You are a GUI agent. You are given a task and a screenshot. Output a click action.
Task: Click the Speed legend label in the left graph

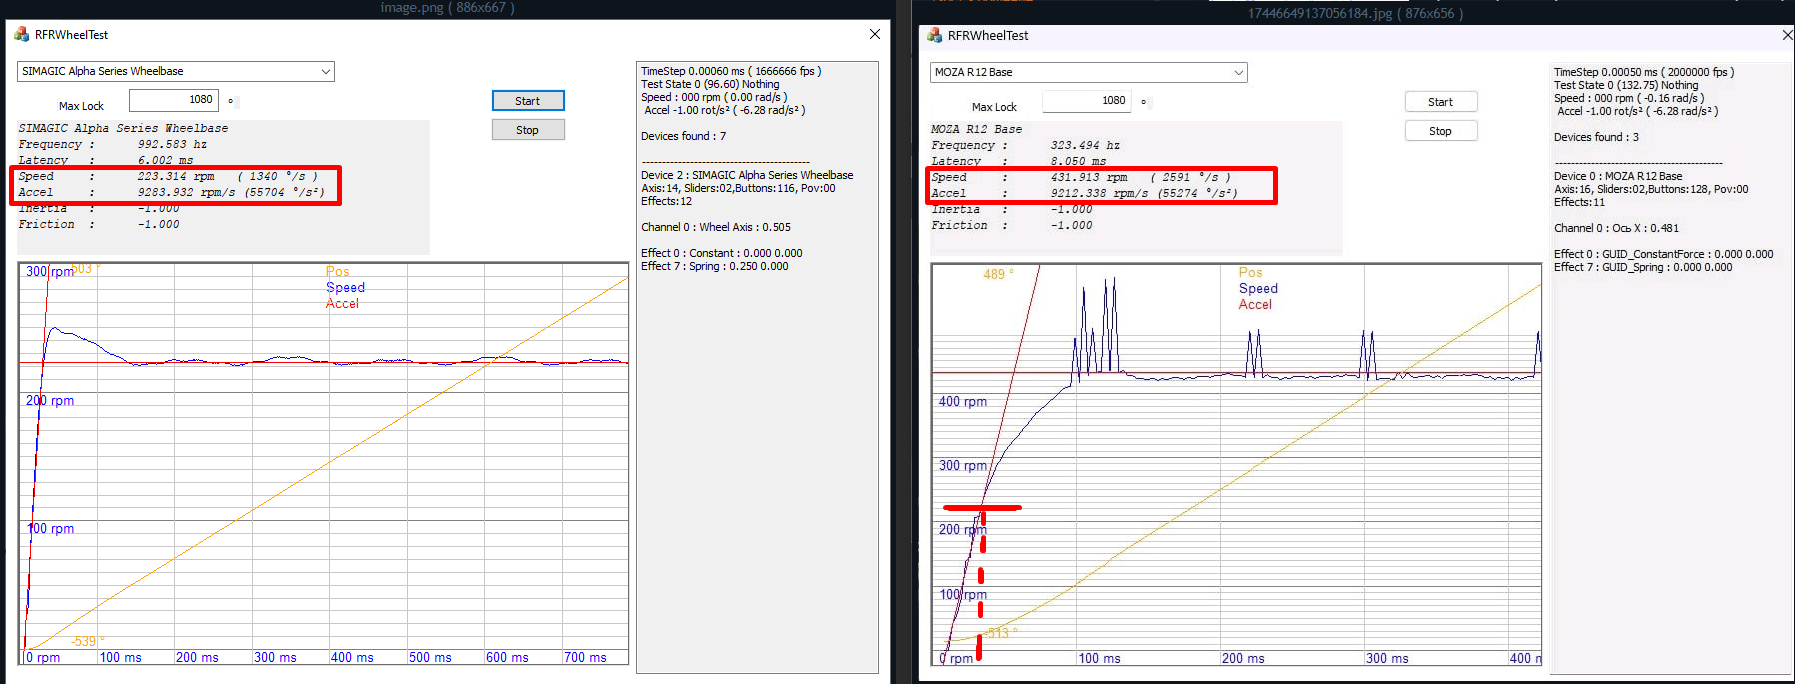pyautogui.click(x=346, y=287)
